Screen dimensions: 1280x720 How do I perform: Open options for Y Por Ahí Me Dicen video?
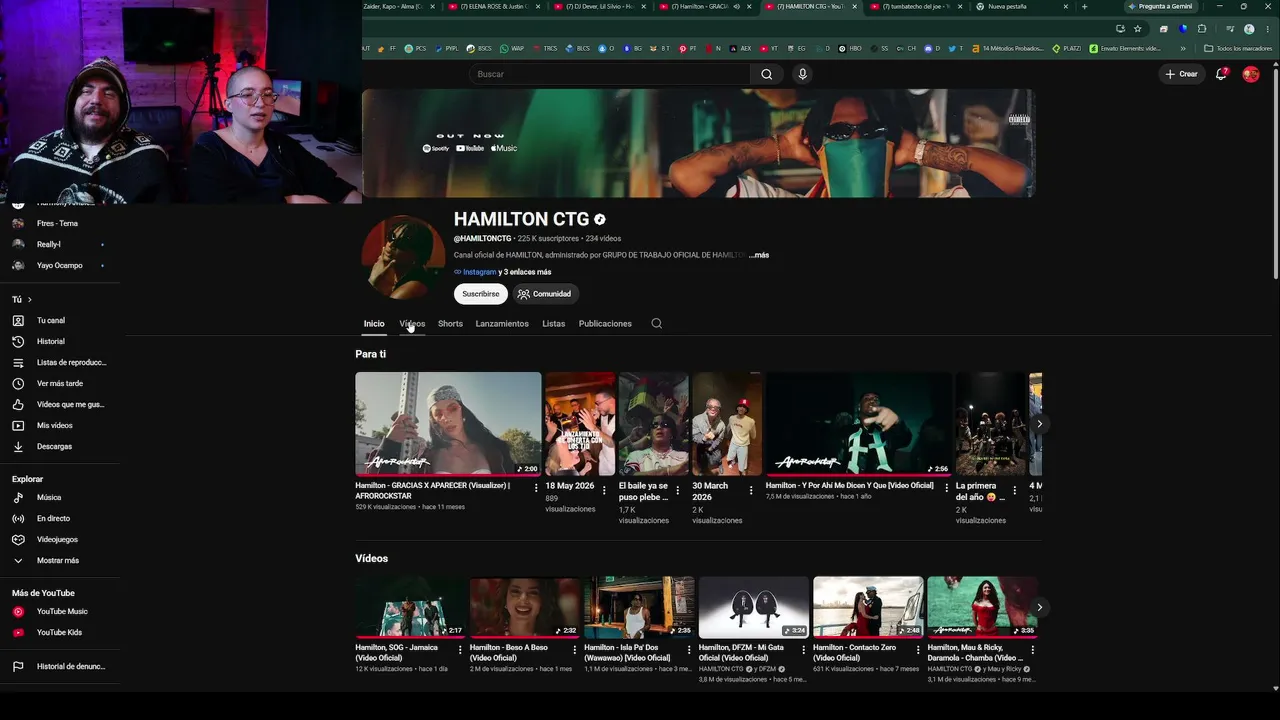pyautogui.click(x=947, y=488)
